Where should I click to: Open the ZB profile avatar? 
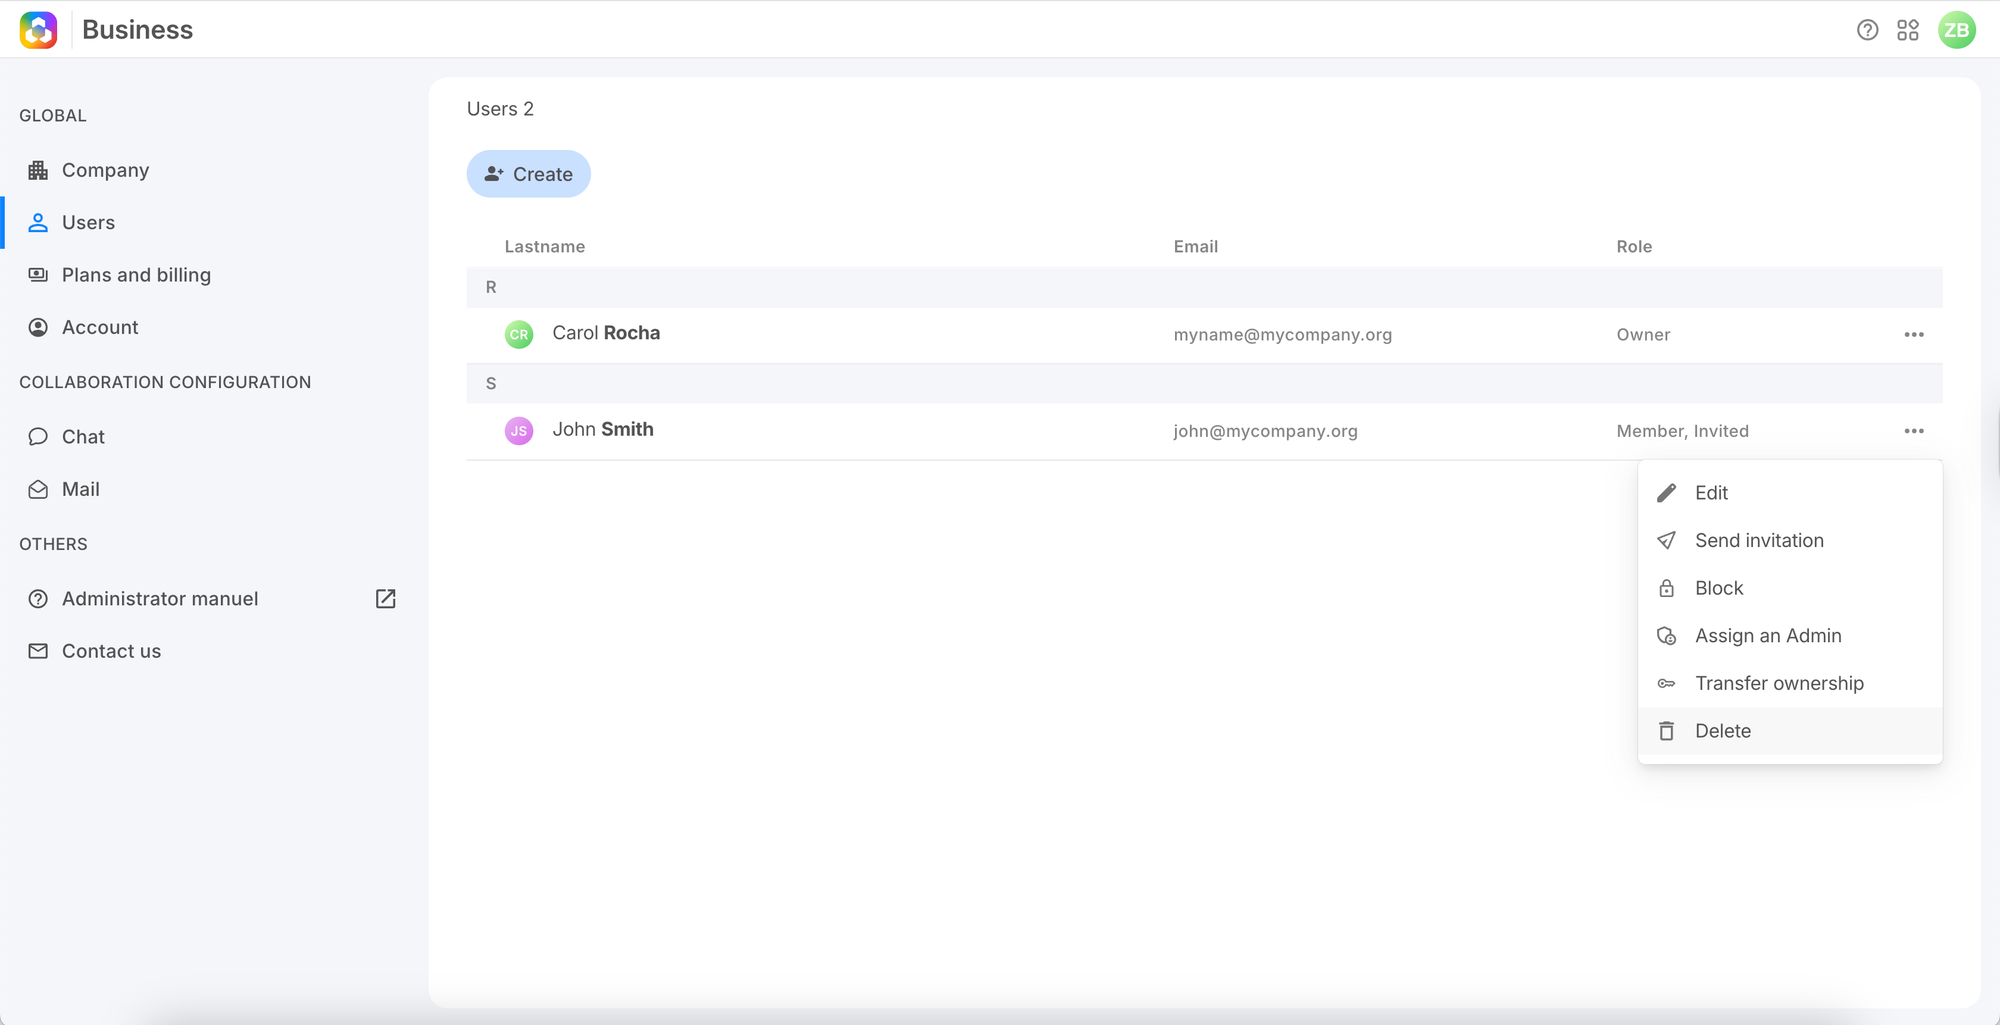click(1957, 30)
